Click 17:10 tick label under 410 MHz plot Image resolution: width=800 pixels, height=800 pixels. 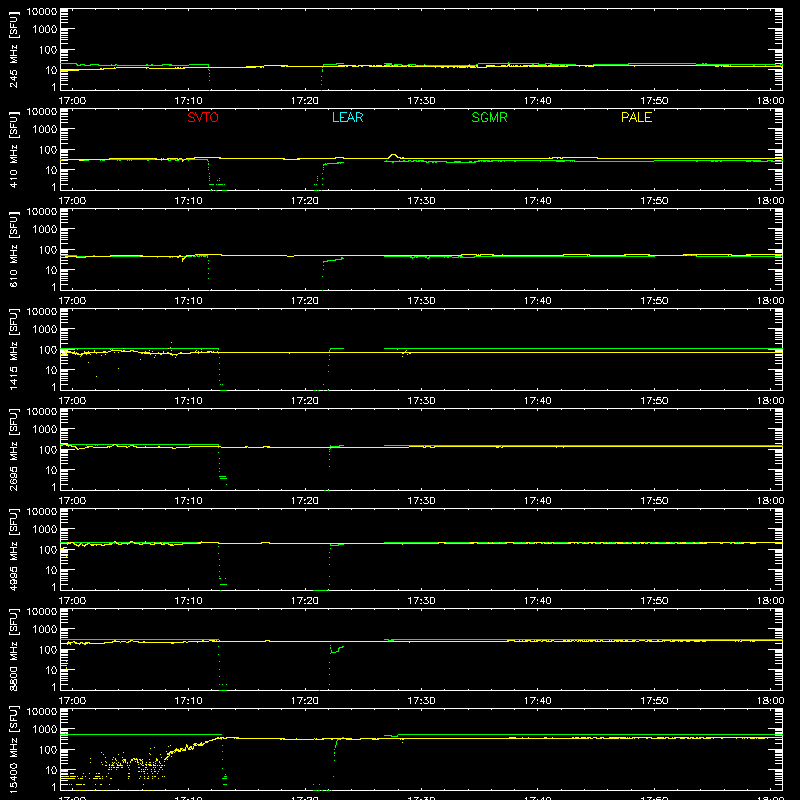189,201
